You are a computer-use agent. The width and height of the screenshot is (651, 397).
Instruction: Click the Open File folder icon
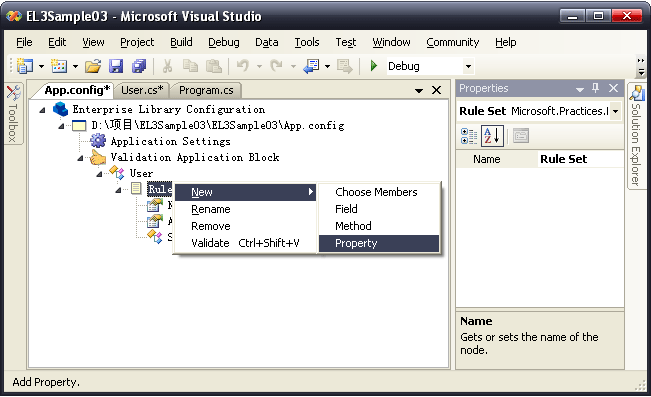pyautogui.click(x=93, y=66)
